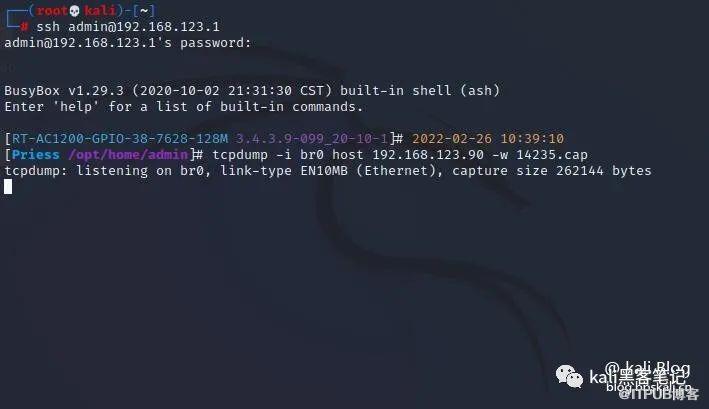Click the RT-AC1200-GPIO-38-7628-128M router name
709x409 pixels.
(x=119, y=138)
